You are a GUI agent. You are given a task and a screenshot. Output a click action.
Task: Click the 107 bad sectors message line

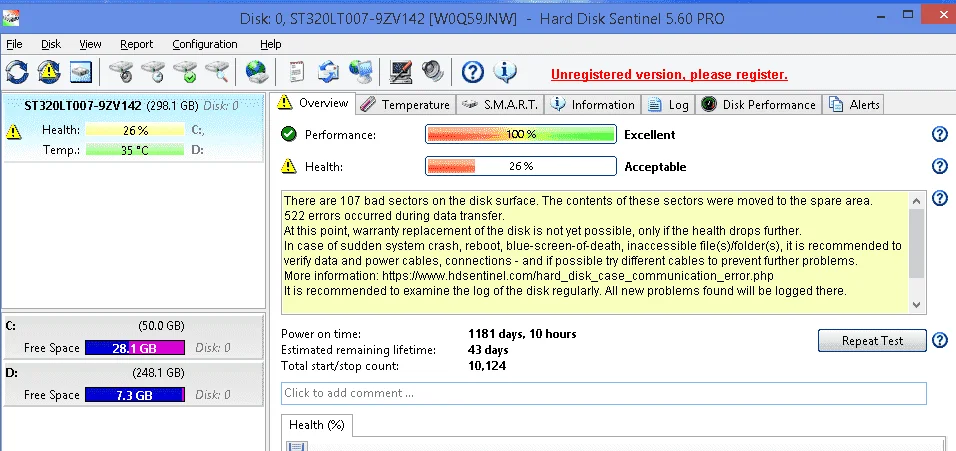579,201
